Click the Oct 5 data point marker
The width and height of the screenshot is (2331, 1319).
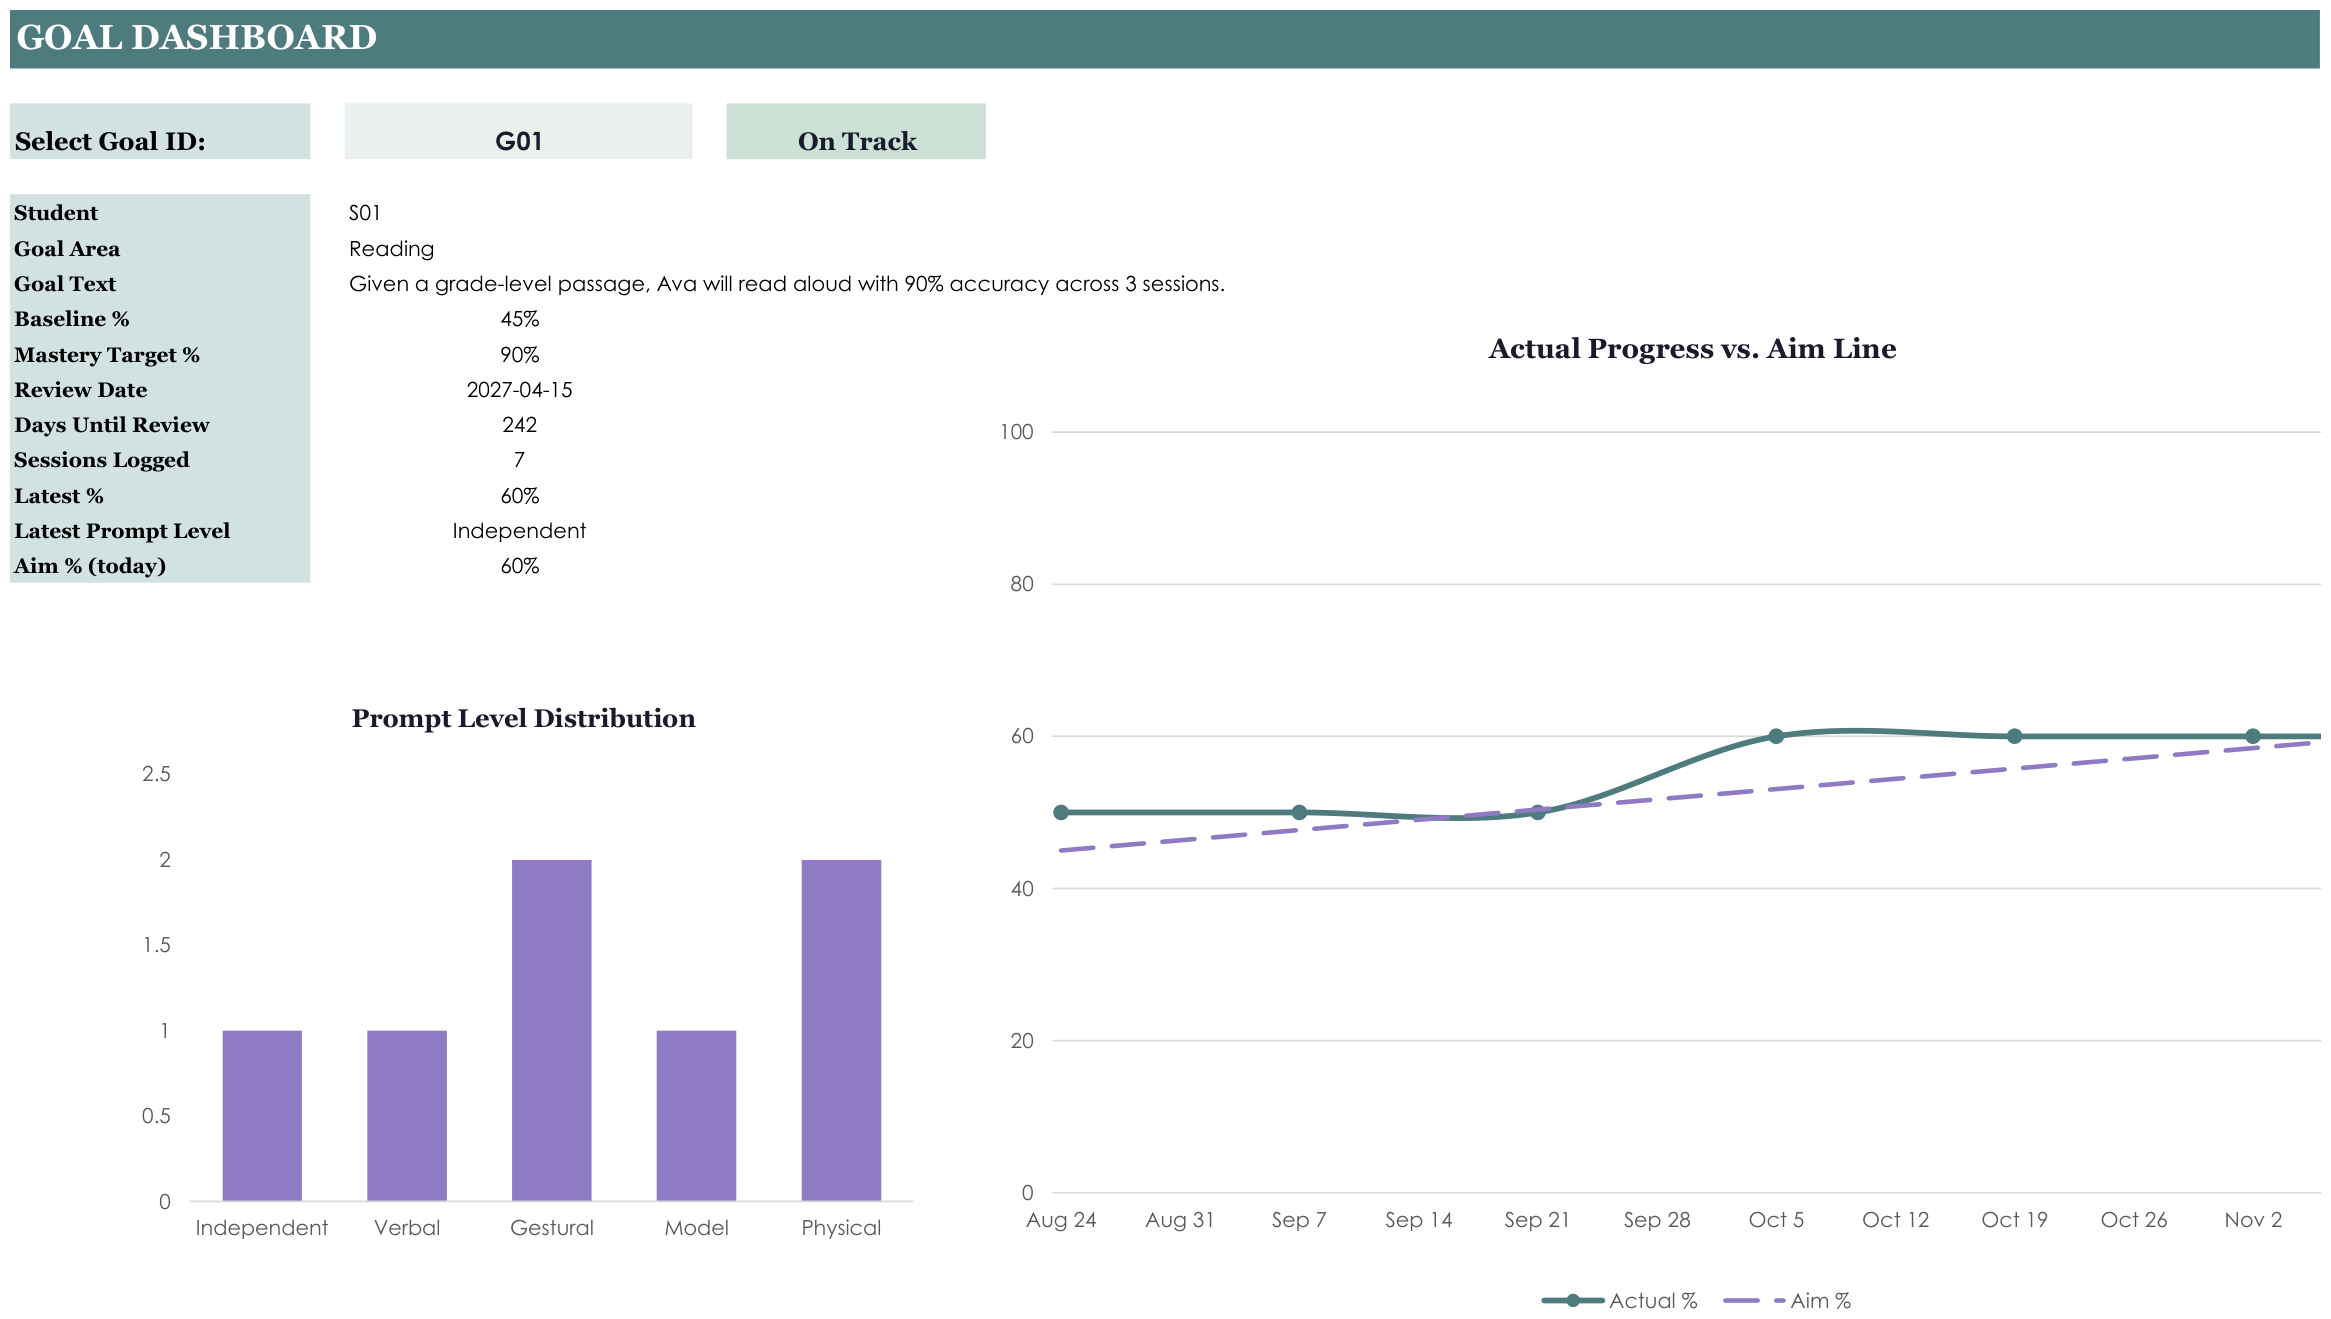coord(1776,736)
